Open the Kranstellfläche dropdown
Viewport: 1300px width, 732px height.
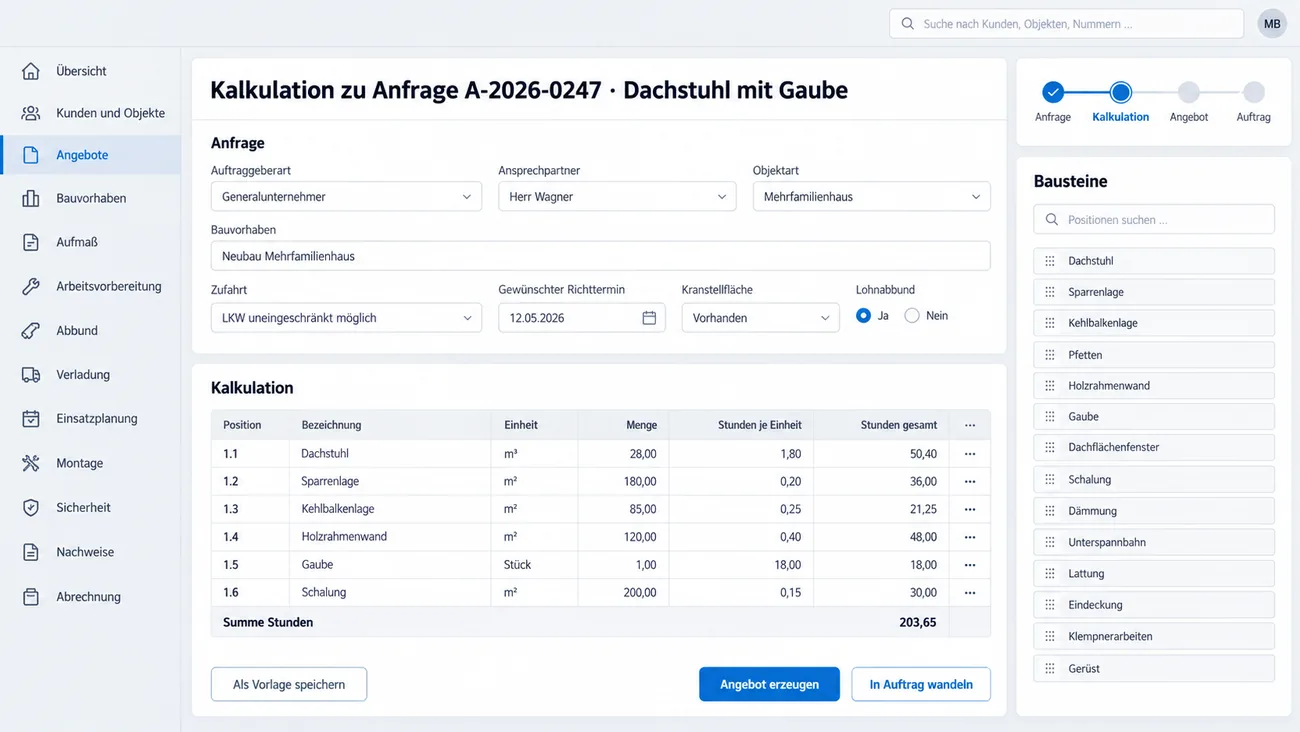(760, 318)
